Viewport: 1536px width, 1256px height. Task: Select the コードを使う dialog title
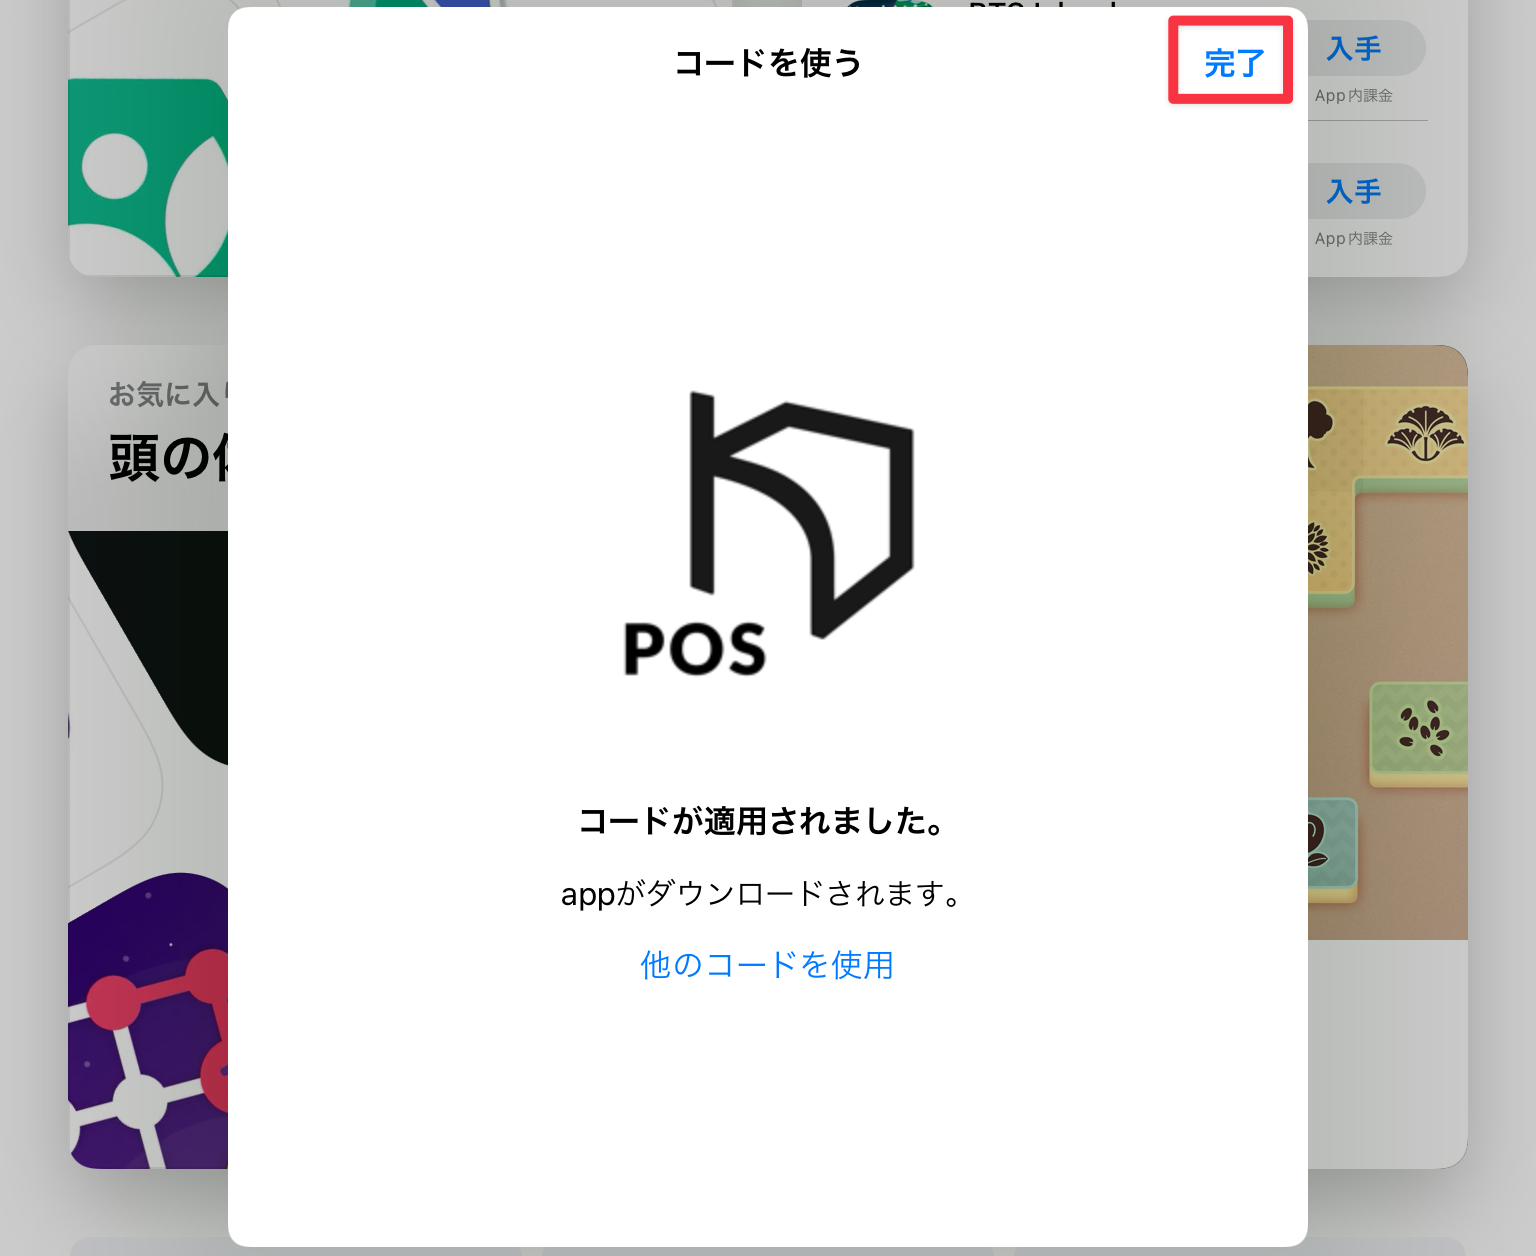click(767, 63)
